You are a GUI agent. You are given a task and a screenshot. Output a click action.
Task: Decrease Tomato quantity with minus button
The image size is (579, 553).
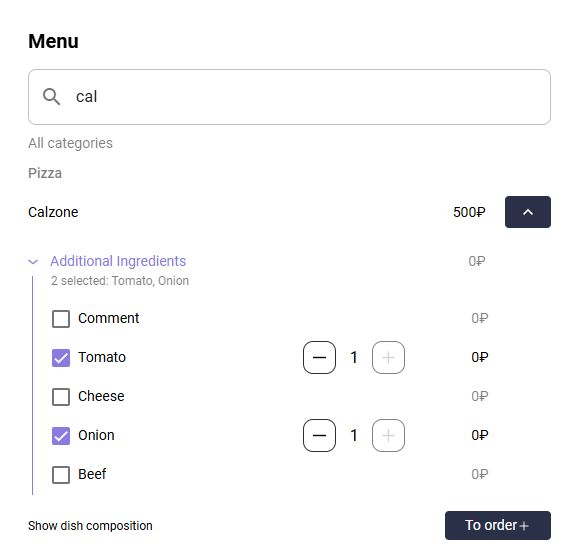coord(319,357)
